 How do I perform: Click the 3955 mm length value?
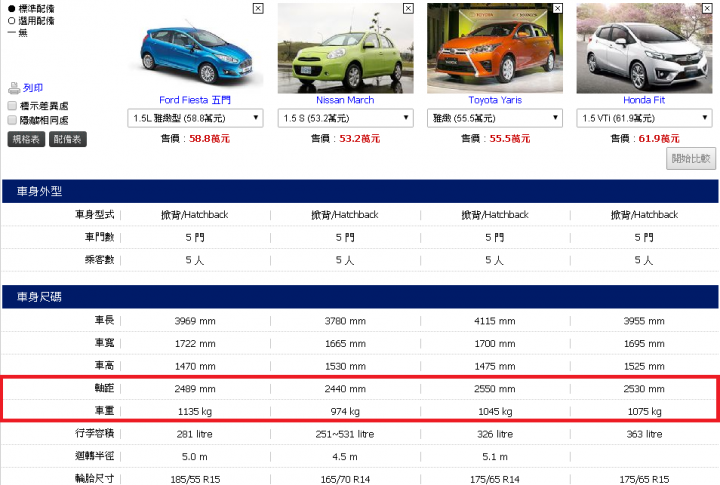644,321
